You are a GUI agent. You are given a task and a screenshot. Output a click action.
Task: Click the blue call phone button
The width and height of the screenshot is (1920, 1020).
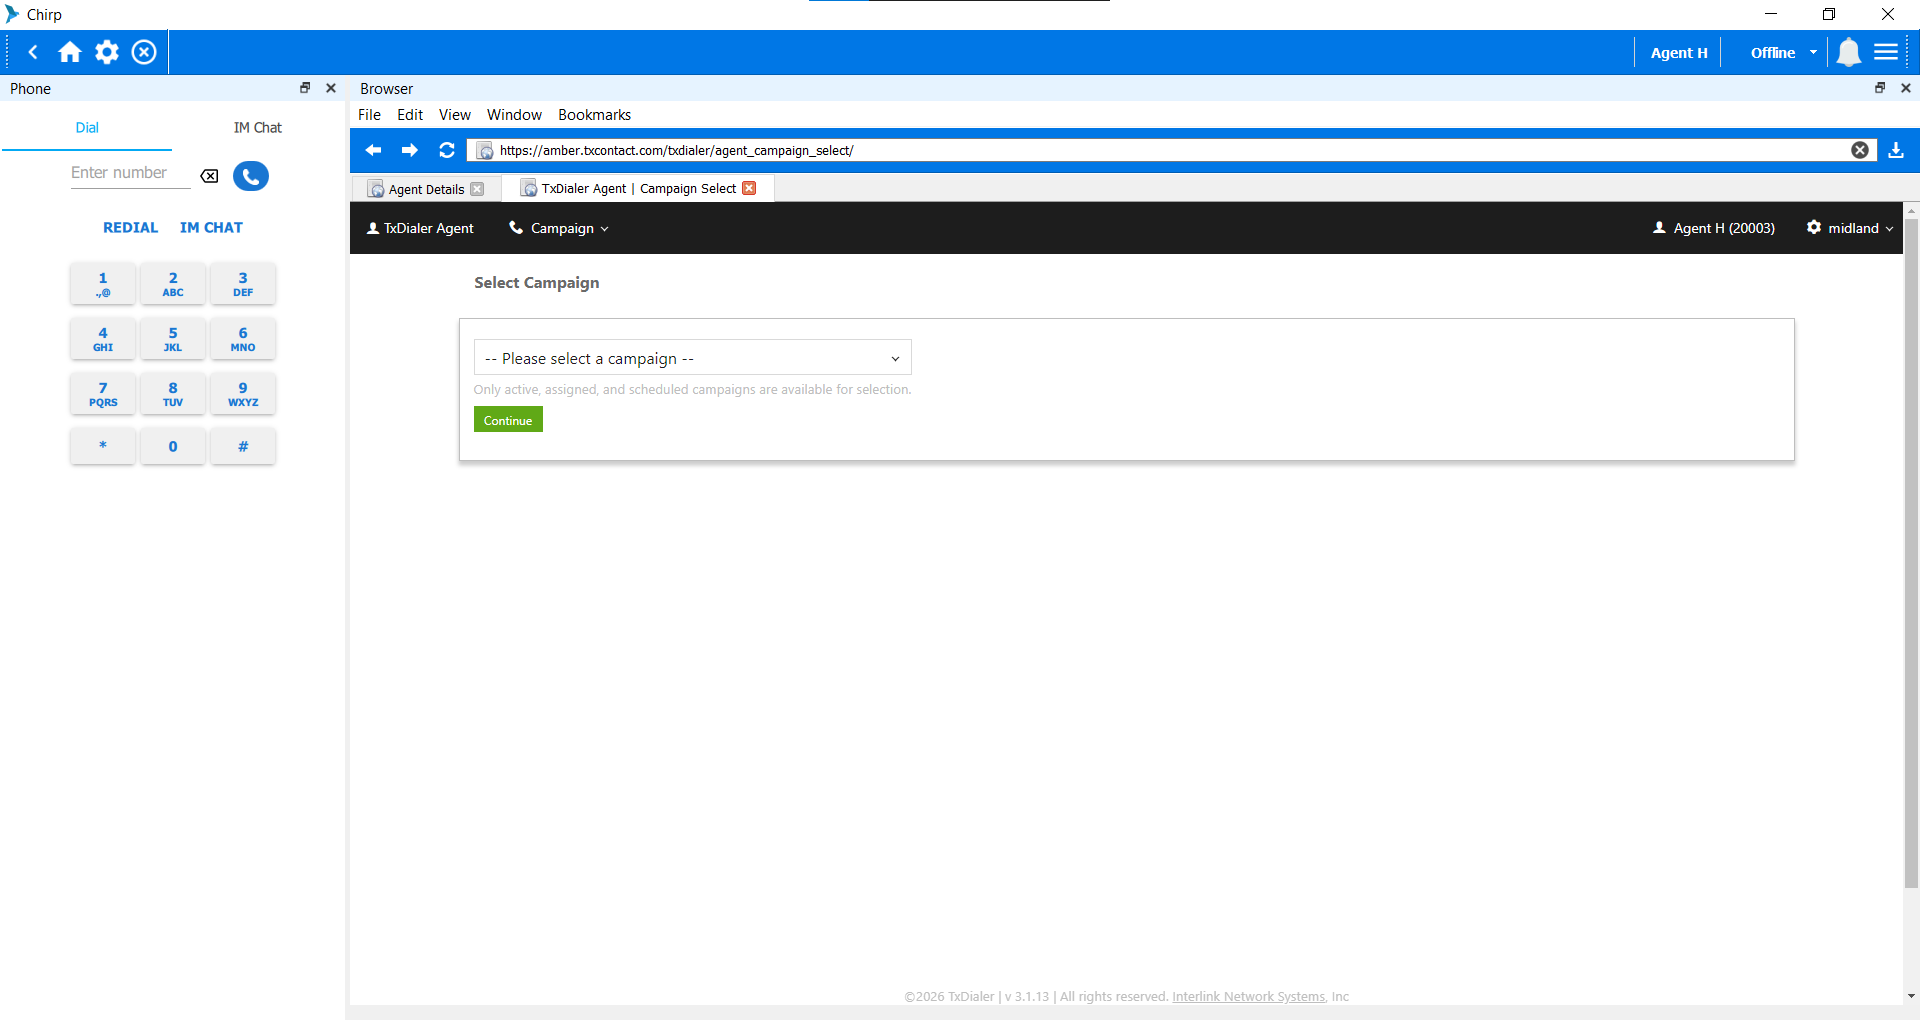click(251, 176)
